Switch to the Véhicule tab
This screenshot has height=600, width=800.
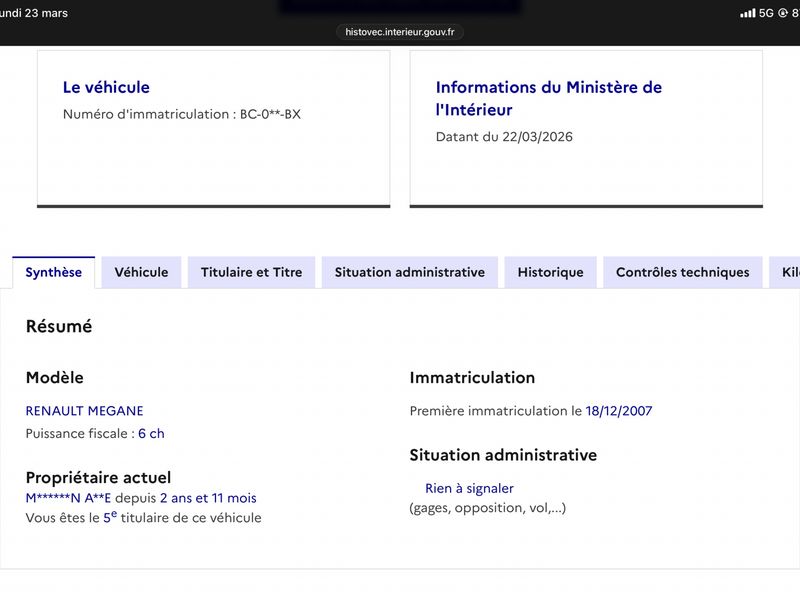pos(141,272)
